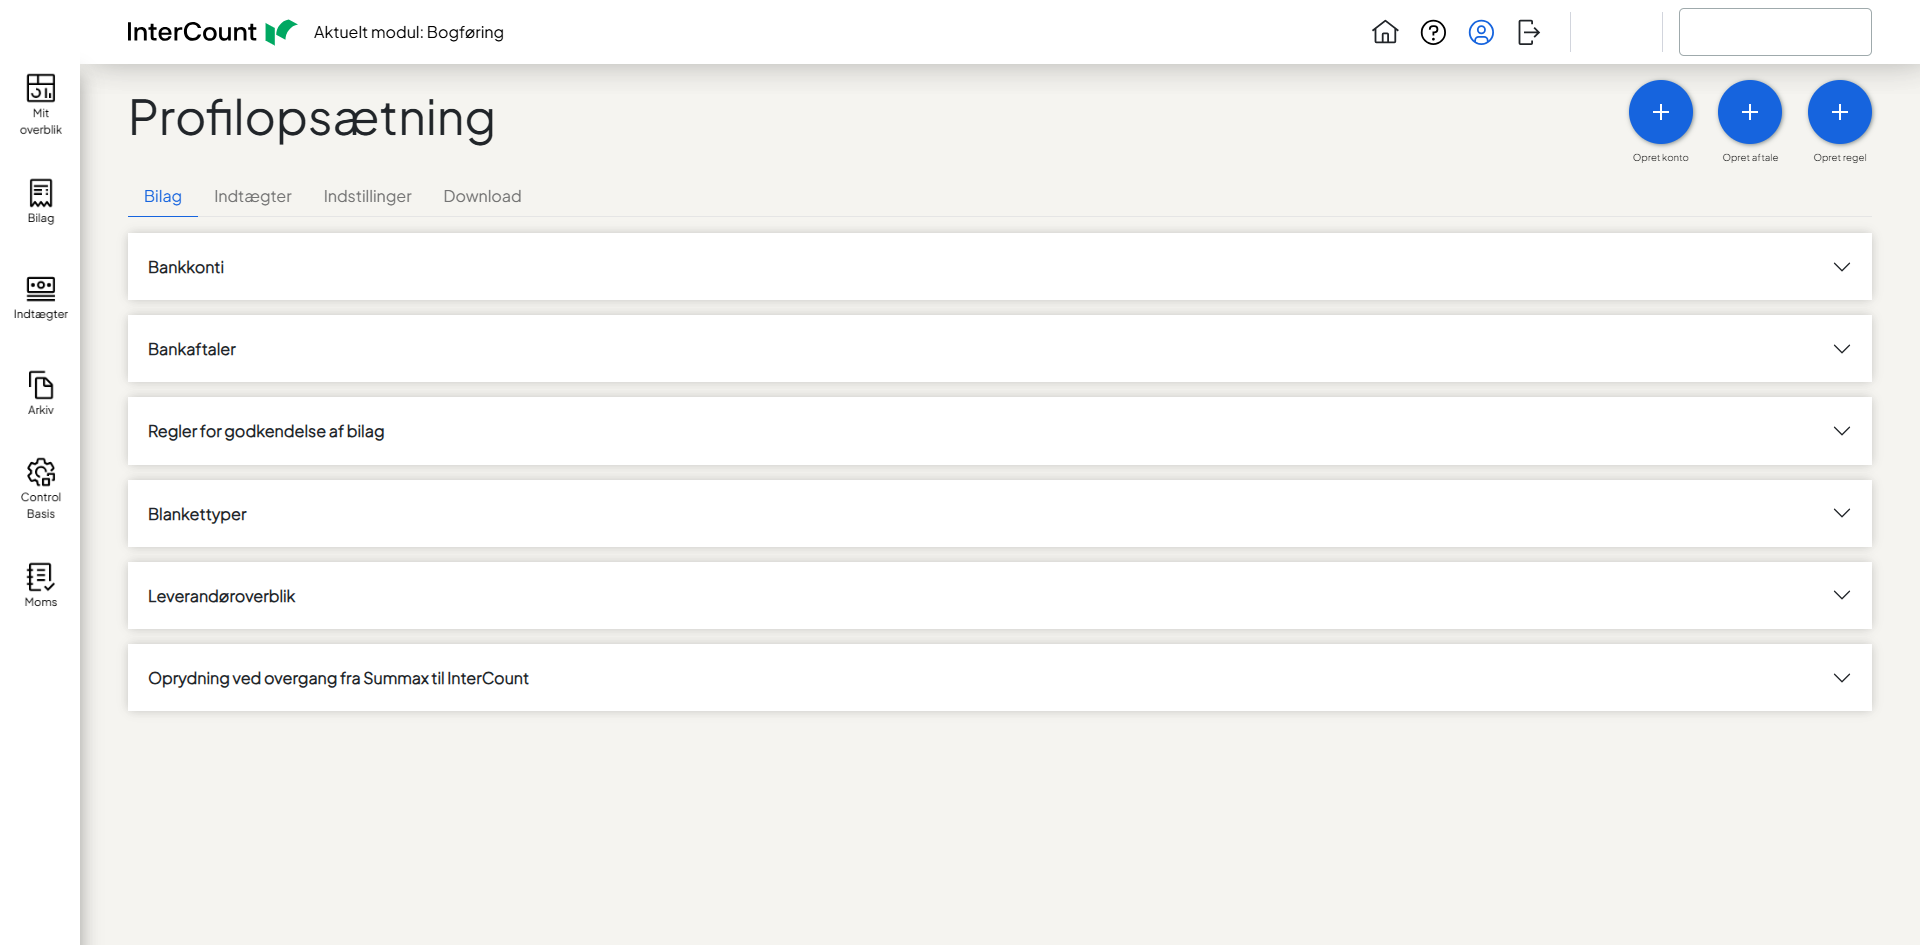
Task: Expand the Leverandøroverblik chevron
Action: pos(1841,595)
